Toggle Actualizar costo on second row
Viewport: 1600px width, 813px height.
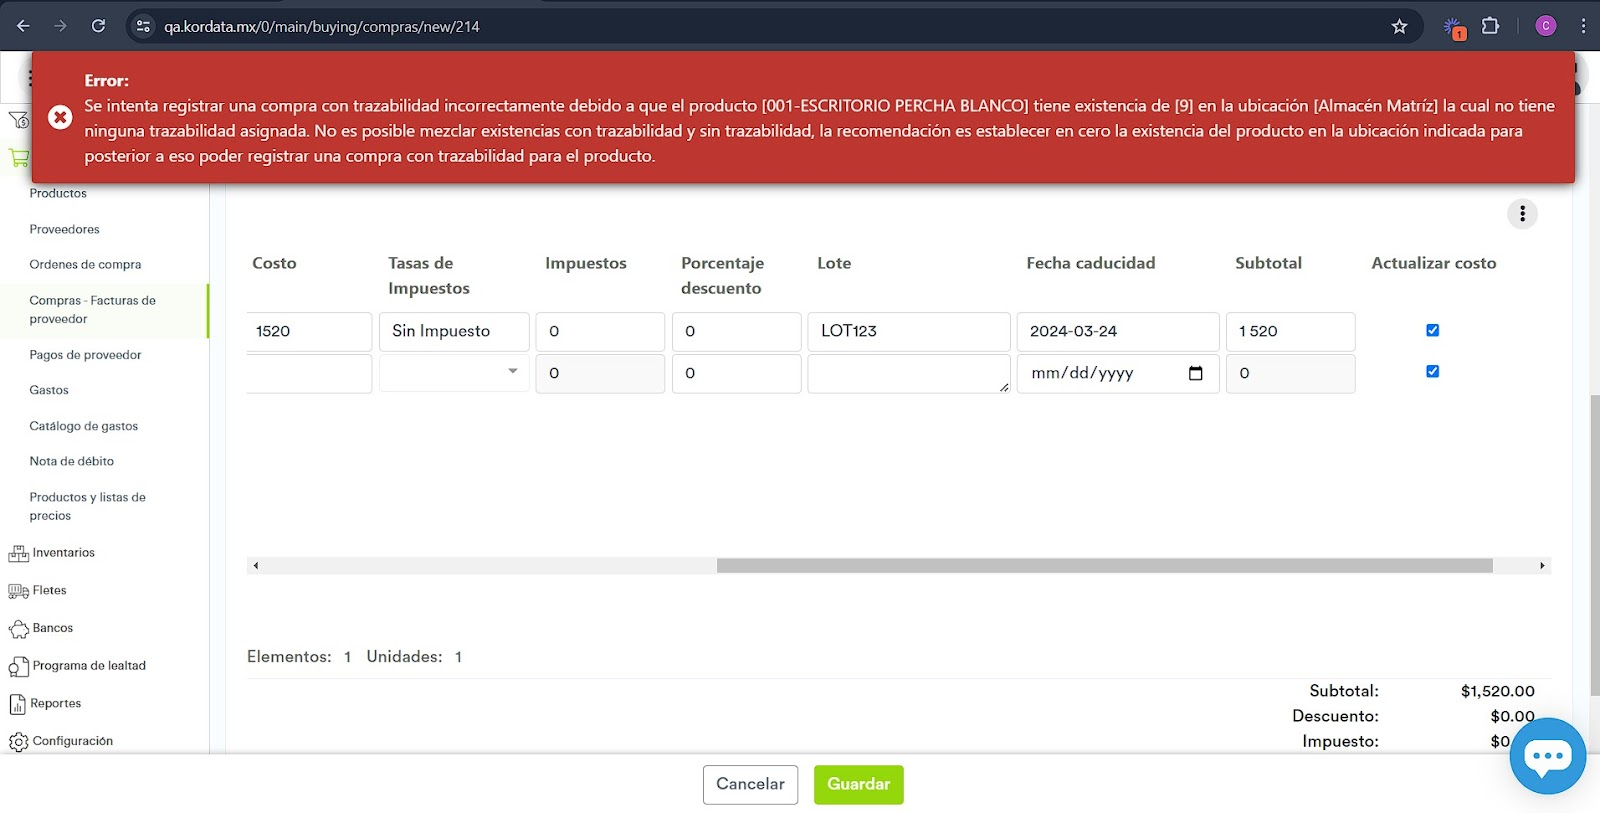click(x=1432, y=371)
